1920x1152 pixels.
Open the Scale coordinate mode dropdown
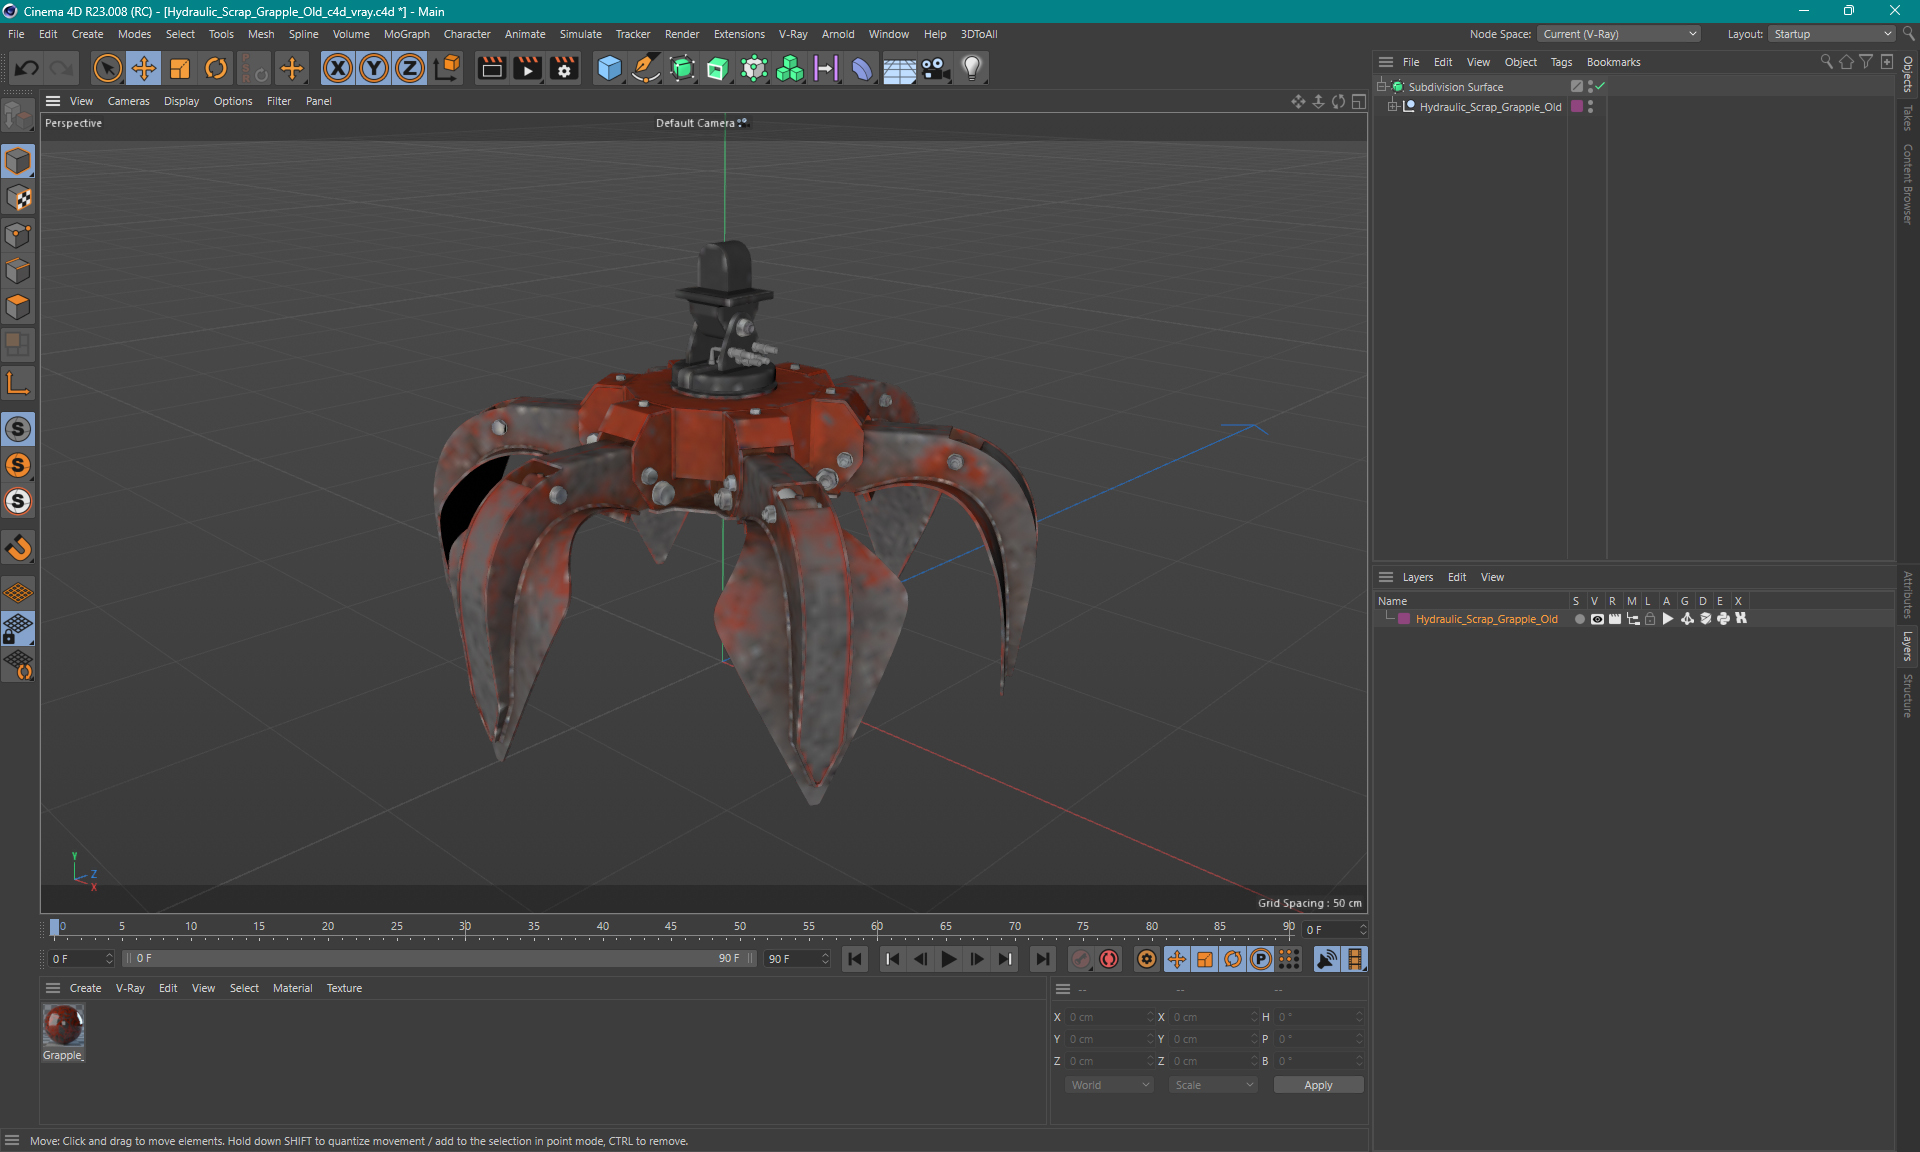click(1213, 1085)
